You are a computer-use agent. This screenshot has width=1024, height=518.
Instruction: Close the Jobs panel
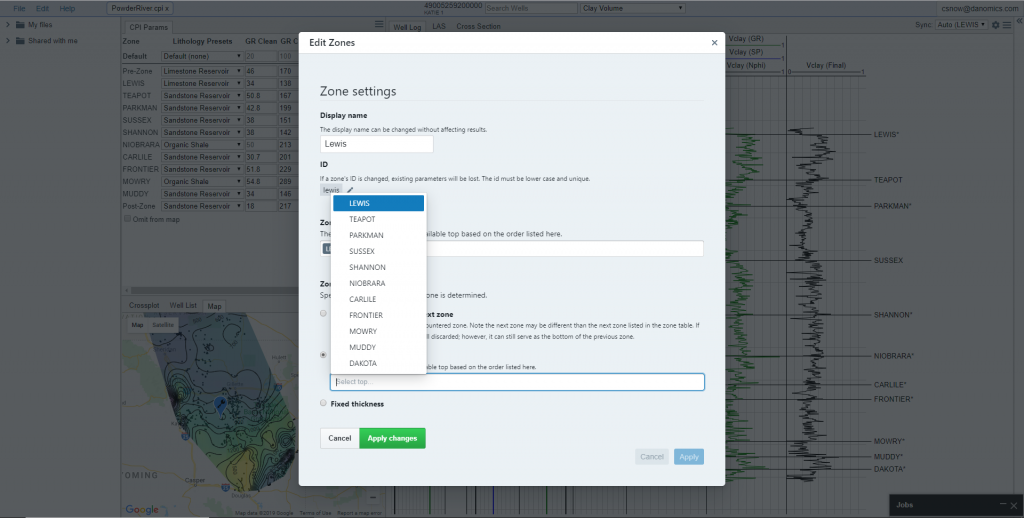(x=1014, y=505)
